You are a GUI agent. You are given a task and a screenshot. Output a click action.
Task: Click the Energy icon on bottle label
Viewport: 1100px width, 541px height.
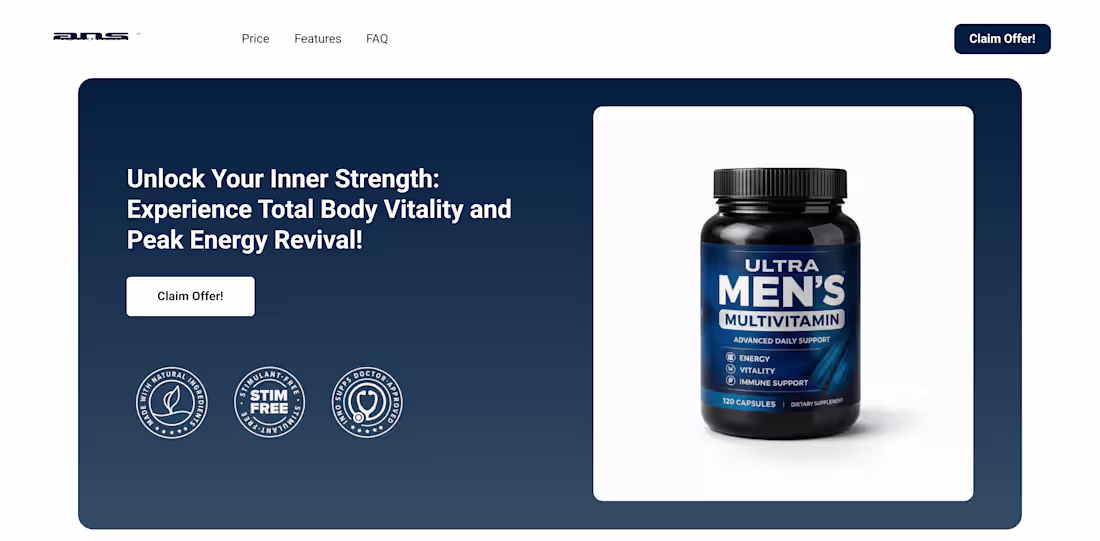(730, 358)
